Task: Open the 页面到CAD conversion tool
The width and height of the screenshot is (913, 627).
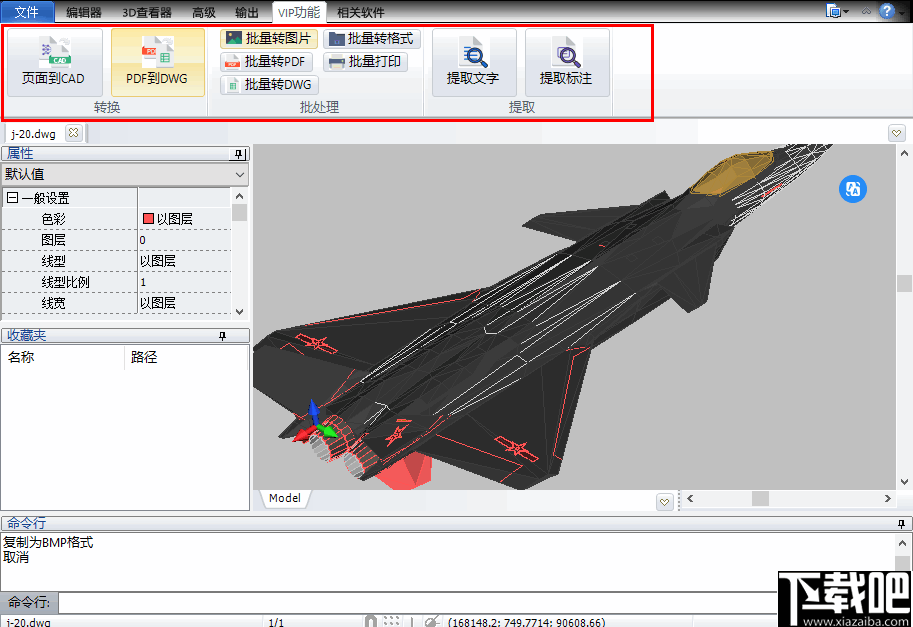Action: 53,63
